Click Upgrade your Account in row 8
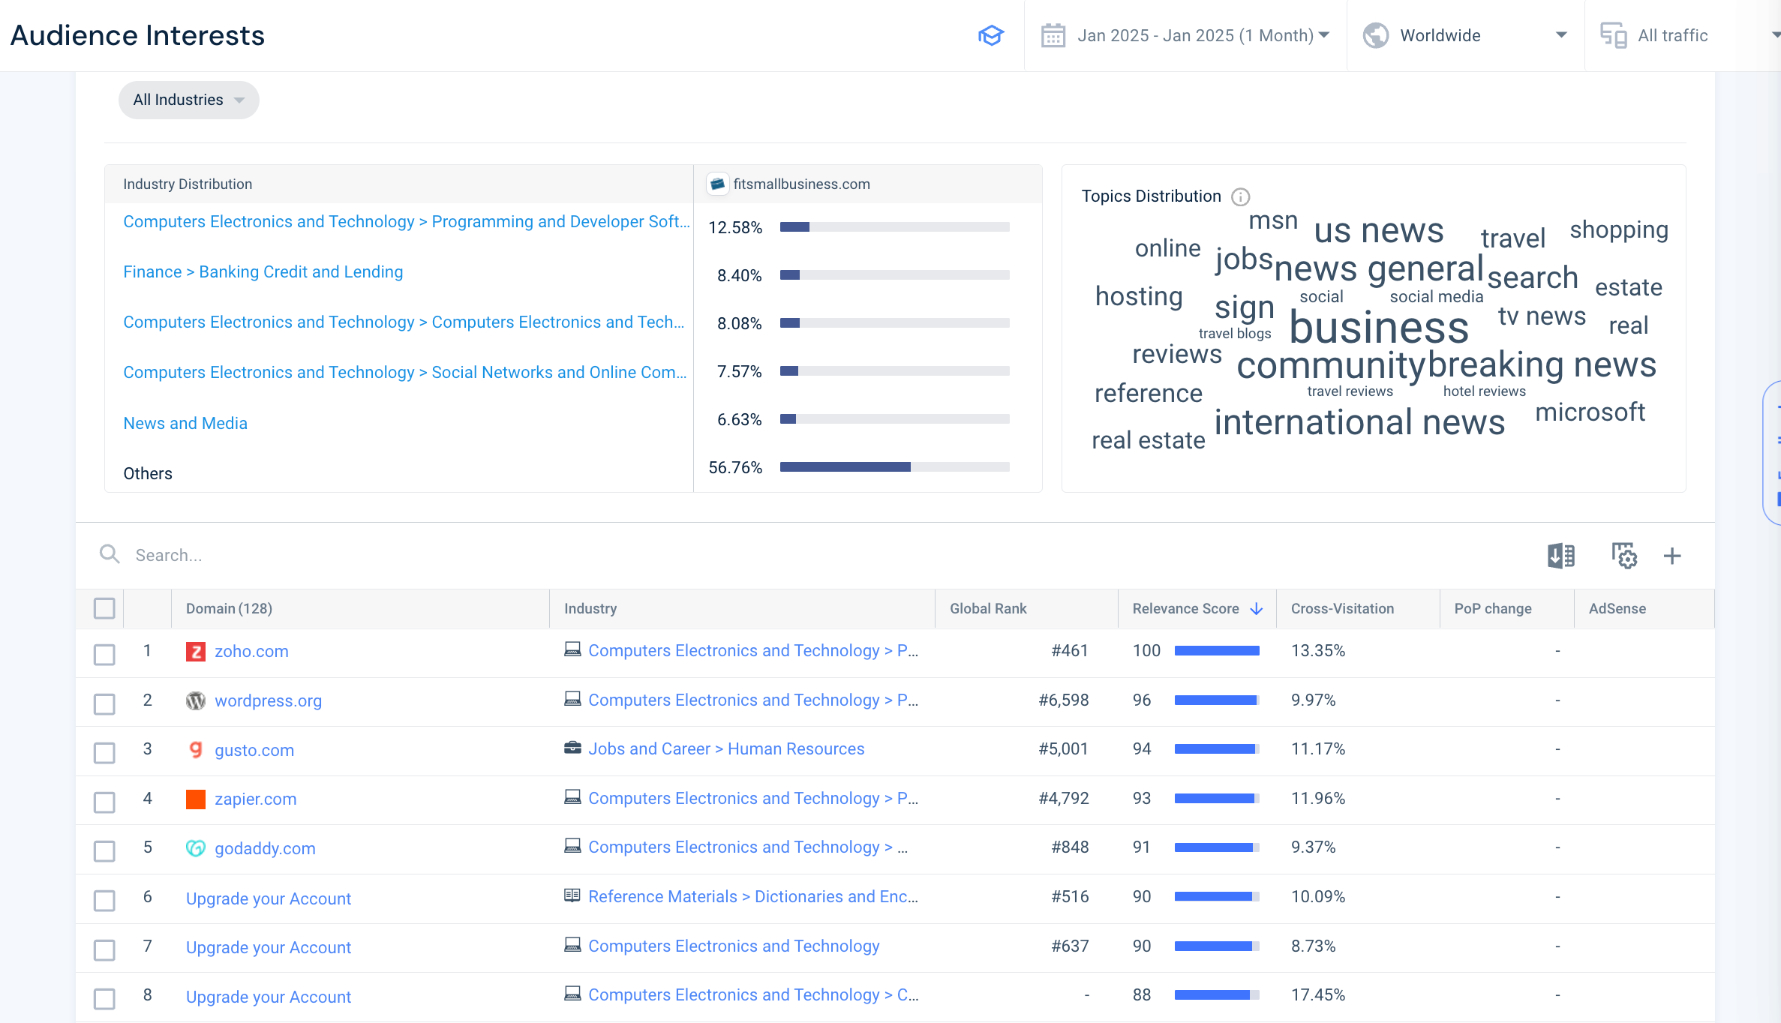The height and width of the screenshot is (1023, 1781). click(x=268, y=997)
